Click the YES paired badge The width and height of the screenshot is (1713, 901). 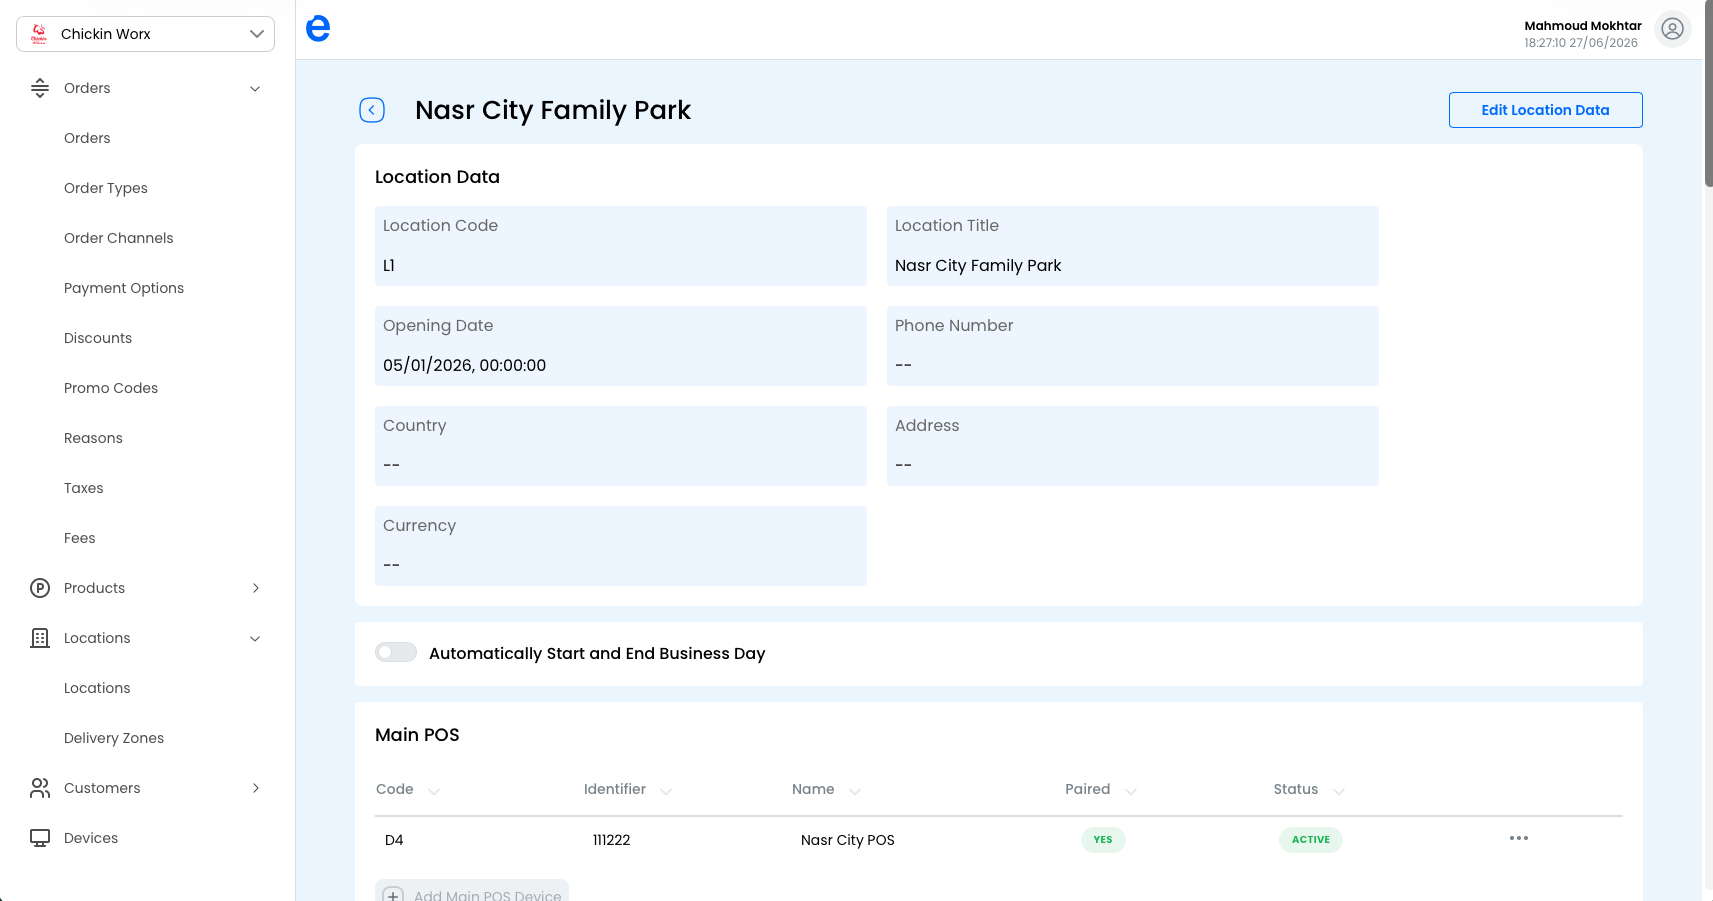coord(1103,839)
